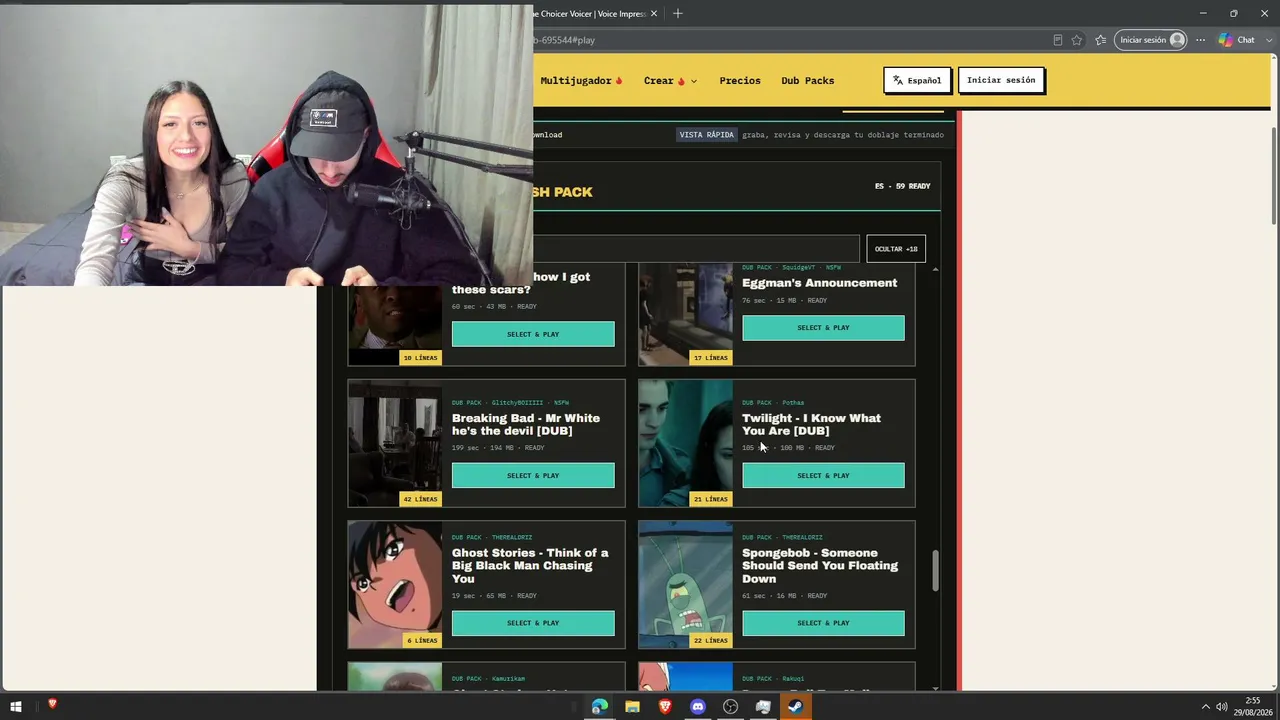Select & Play Eggman's Announcement
Image resolution: width=1280 pixels, height=720 pixels.
pyautogui.click(x=823, y=328)
